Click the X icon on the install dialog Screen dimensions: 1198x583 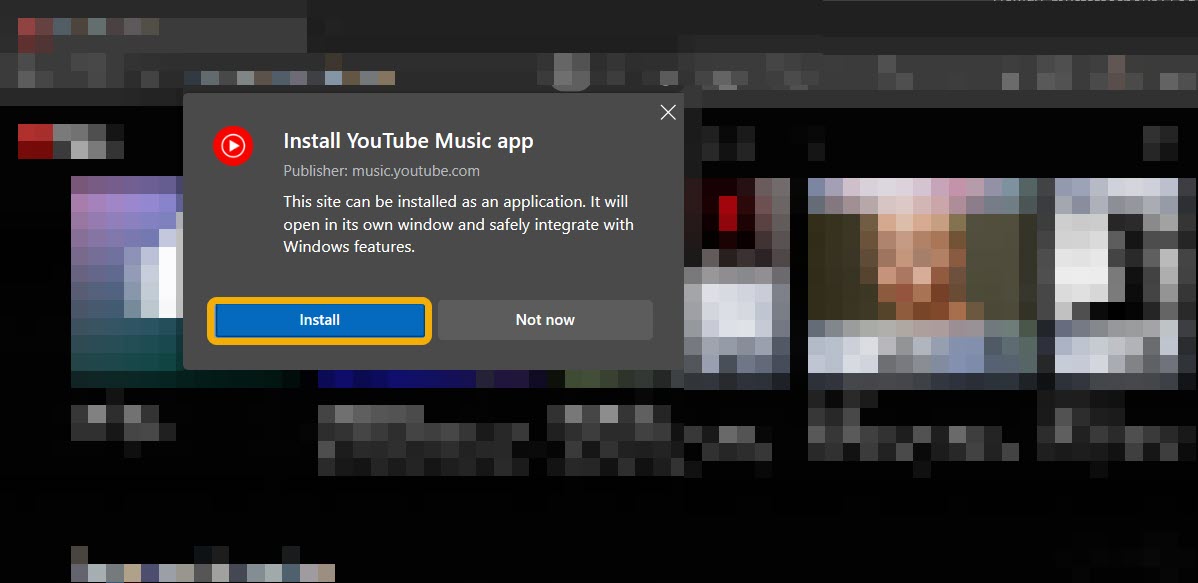click(668, 112)
